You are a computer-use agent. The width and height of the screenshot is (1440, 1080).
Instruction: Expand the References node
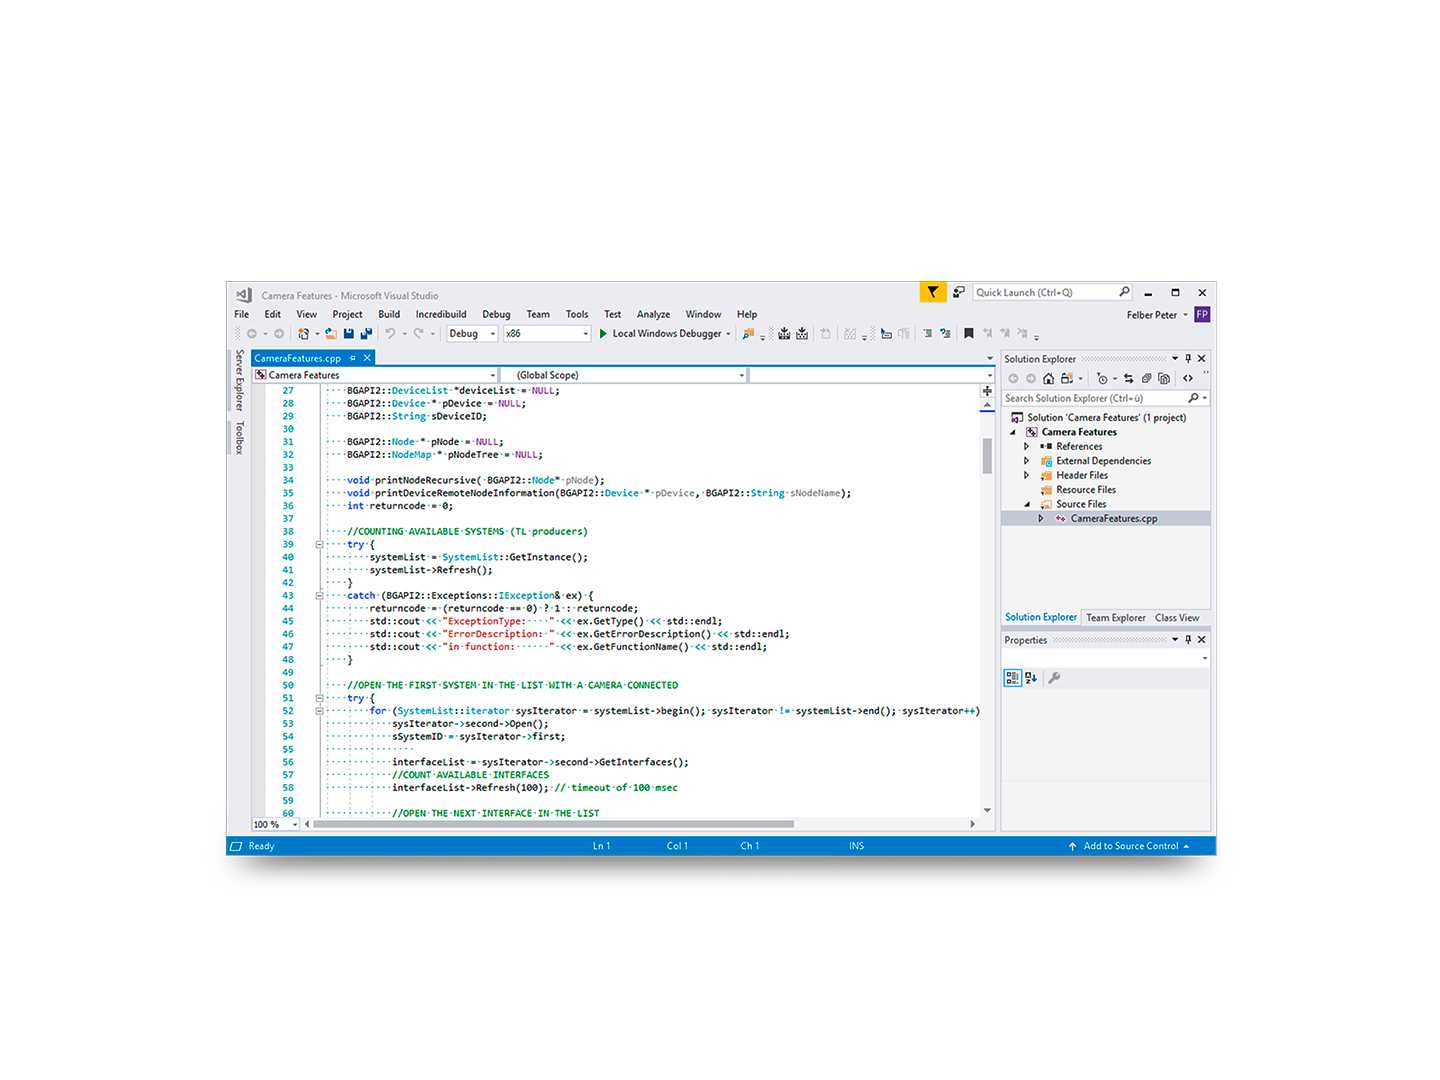(1026, 446)
